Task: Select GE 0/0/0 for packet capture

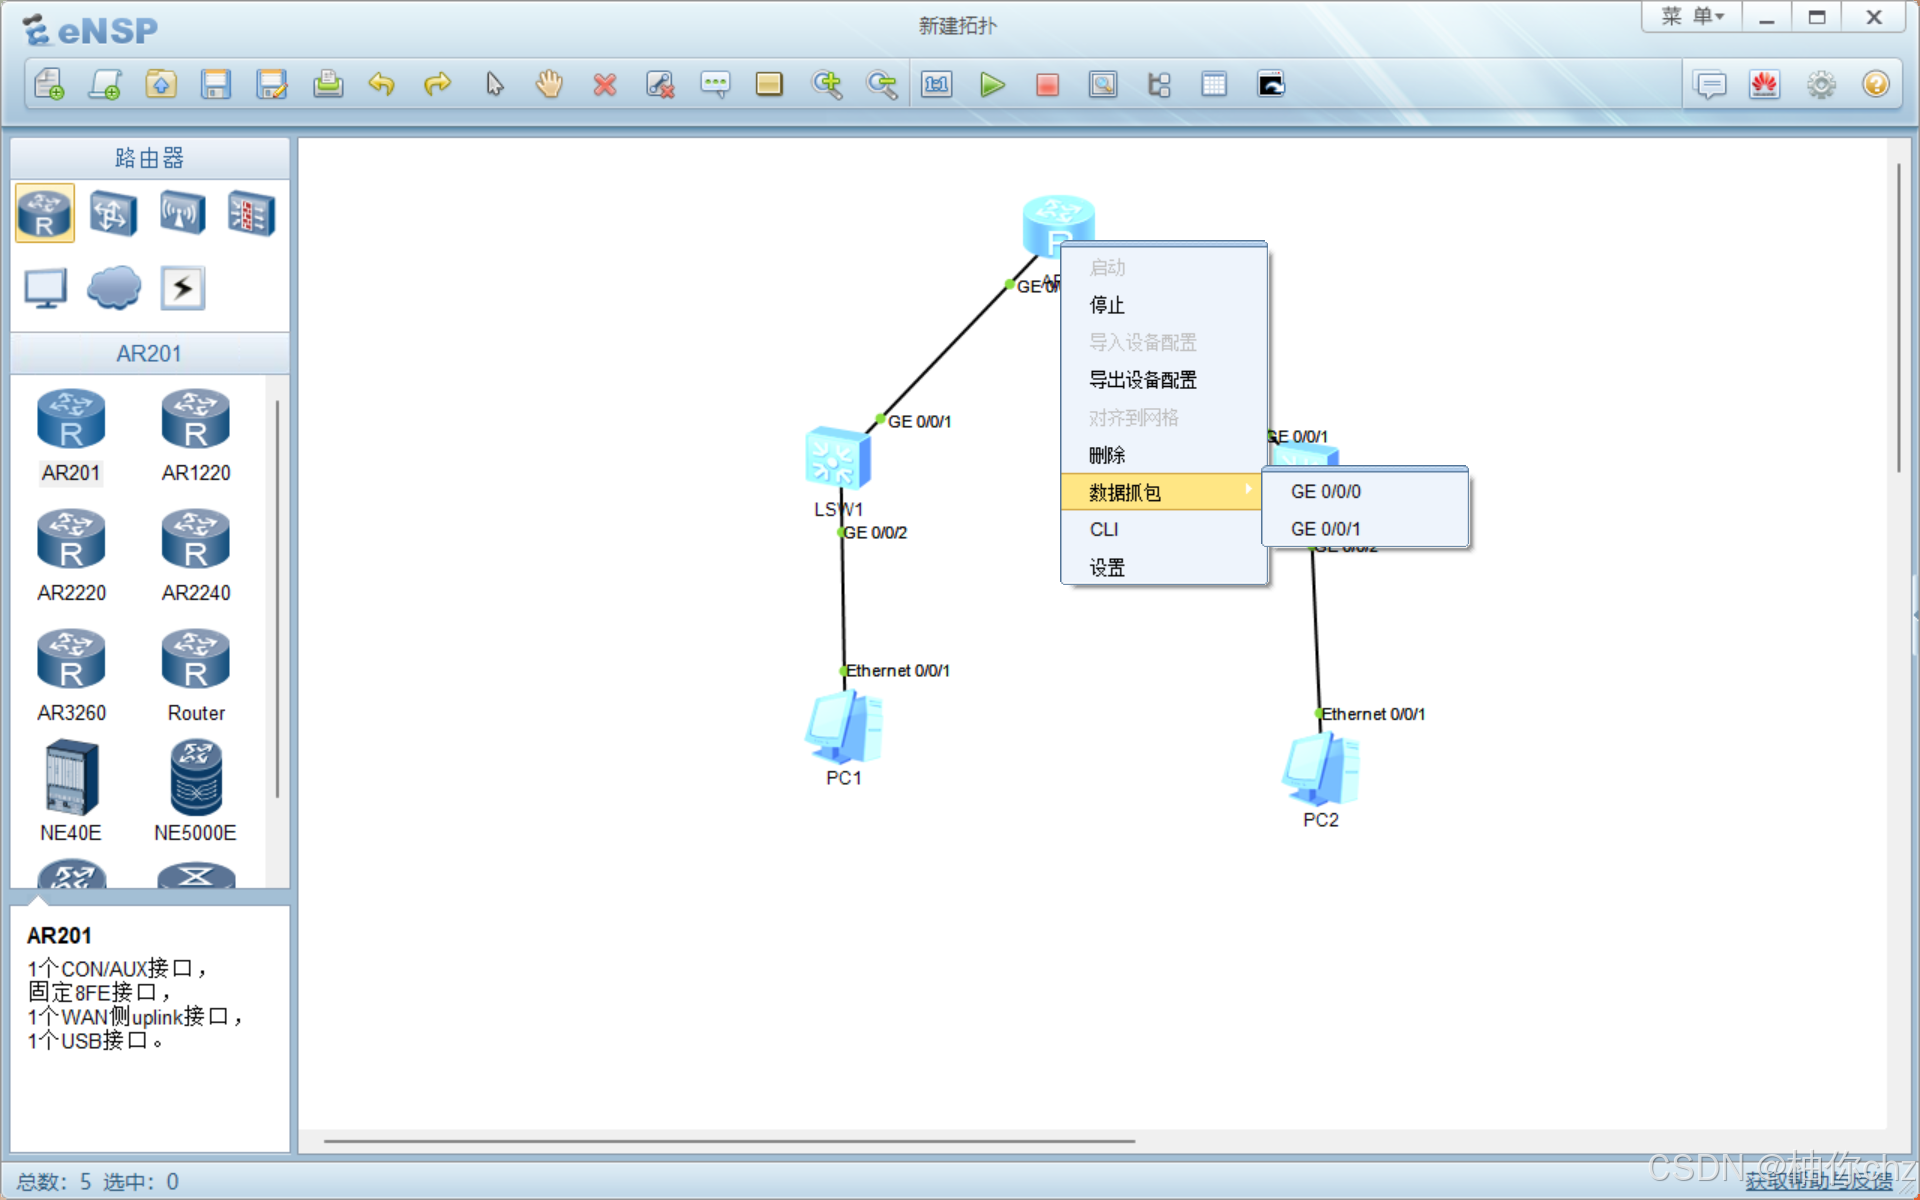Action: [1326, 492]
